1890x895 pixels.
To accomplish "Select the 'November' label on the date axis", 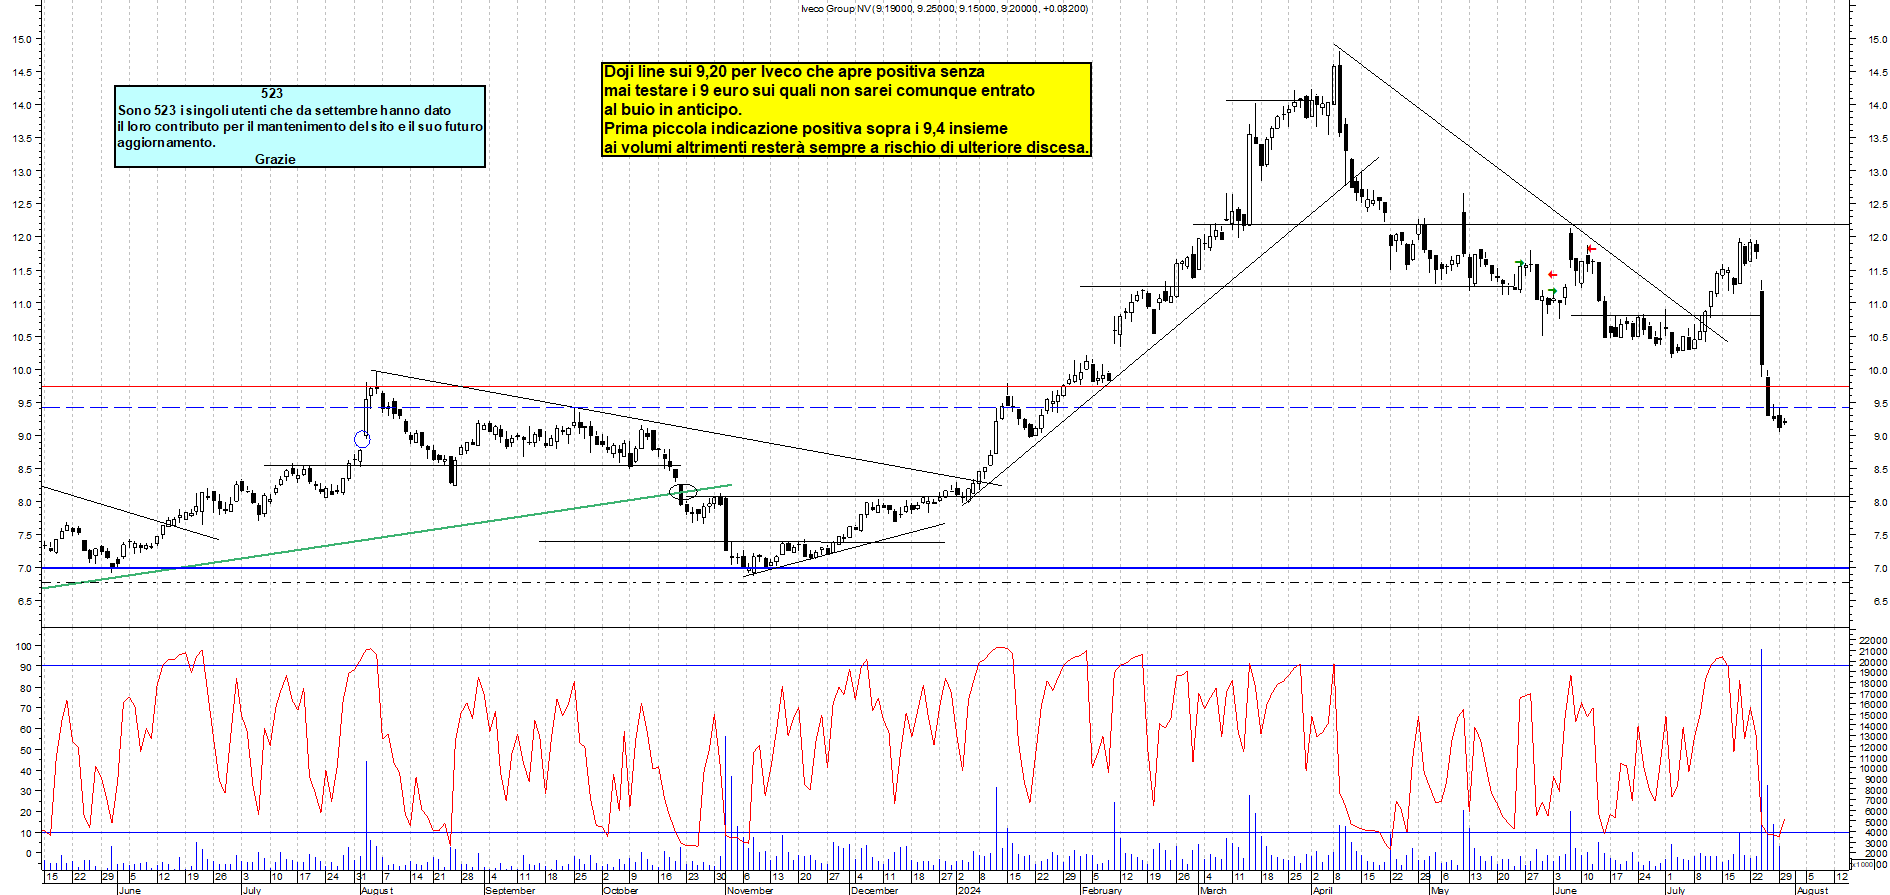I will coord(751,890).
